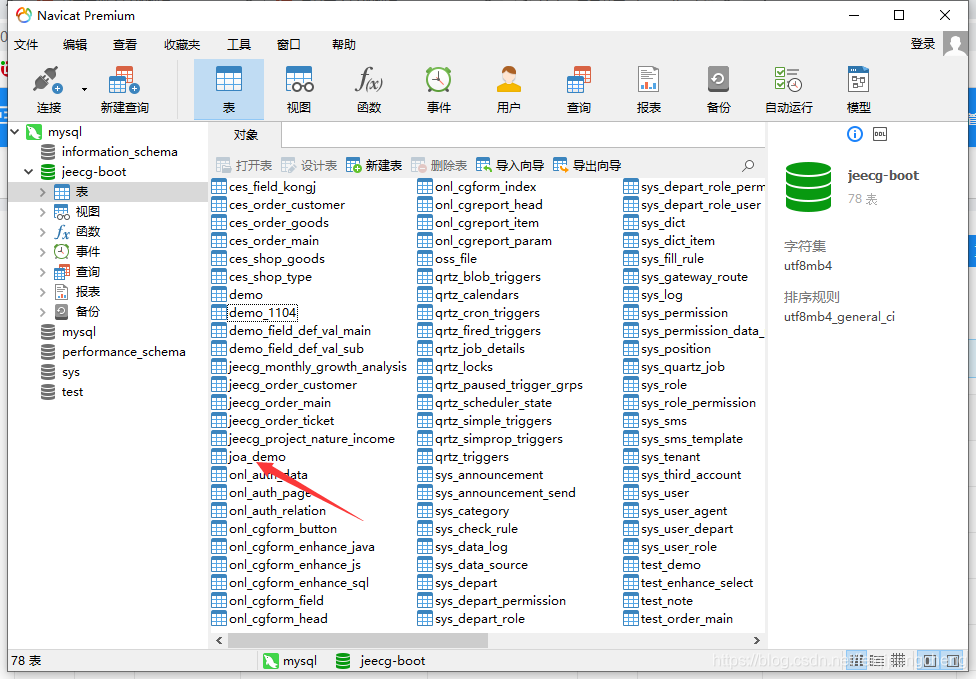This screenshot has width=976, height=679.
Task: Open the Connection (连接) toolbar icon
Action: tap(49, 90)
